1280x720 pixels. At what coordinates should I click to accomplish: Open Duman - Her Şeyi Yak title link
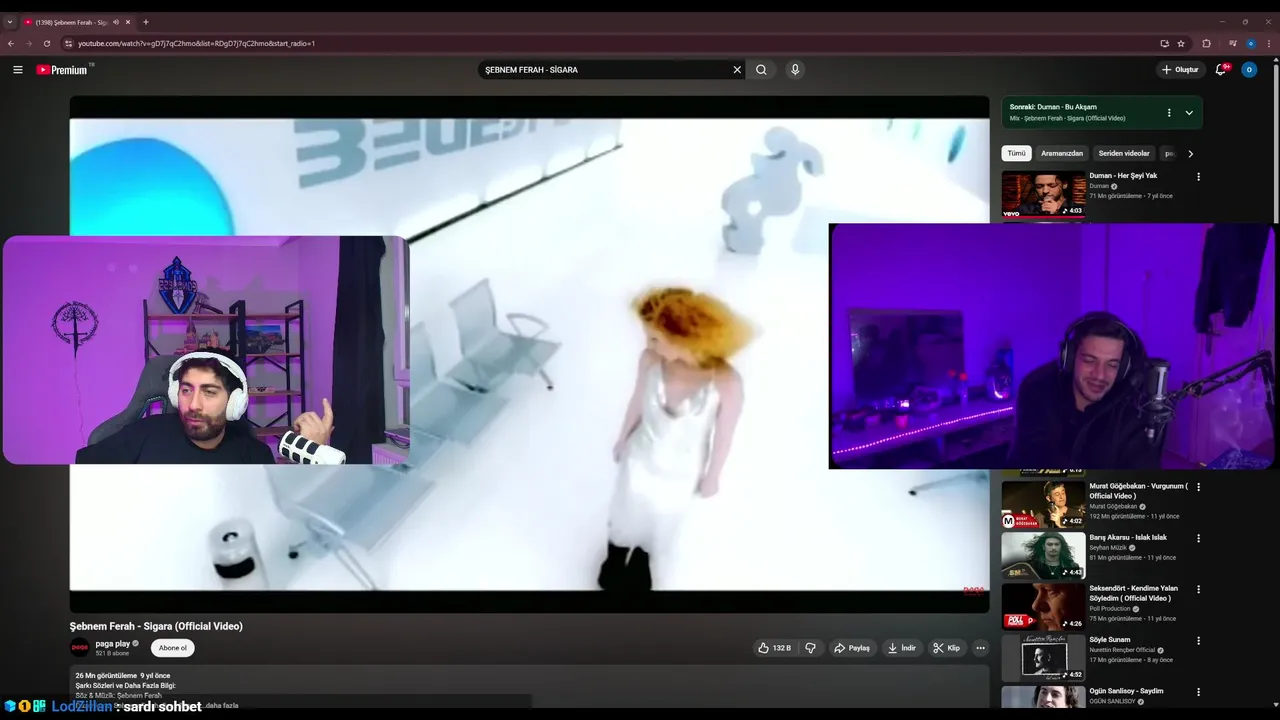click(1123, 176)
